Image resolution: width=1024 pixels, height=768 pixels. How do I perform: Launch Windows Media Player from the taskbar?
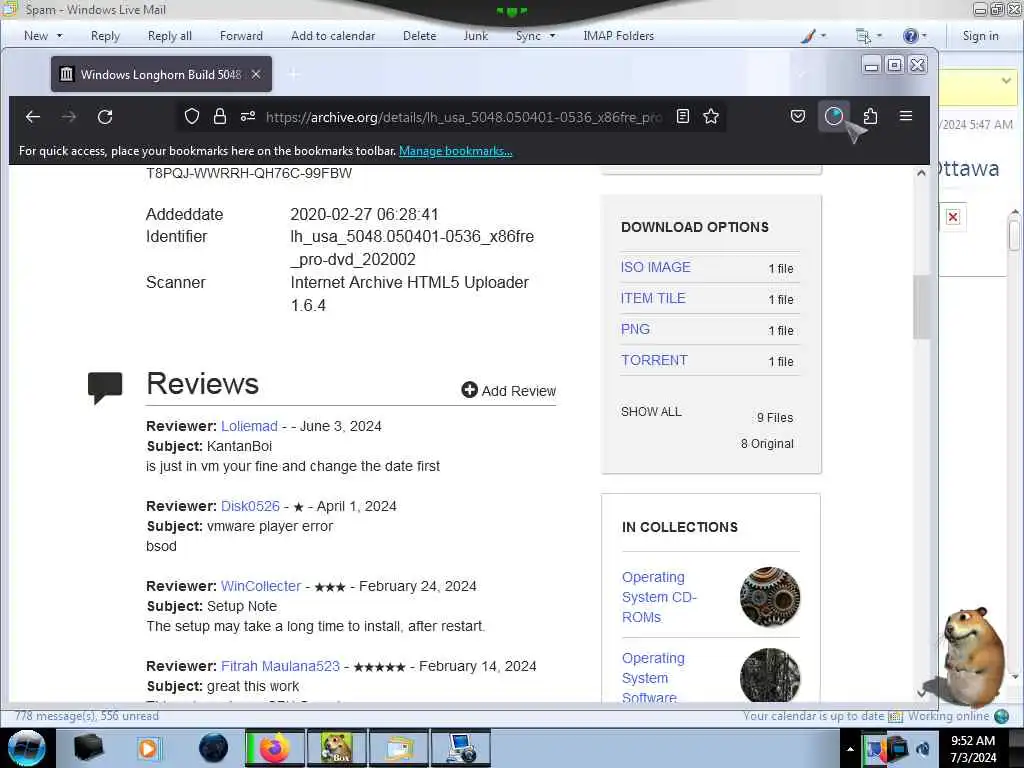(149, 748)
